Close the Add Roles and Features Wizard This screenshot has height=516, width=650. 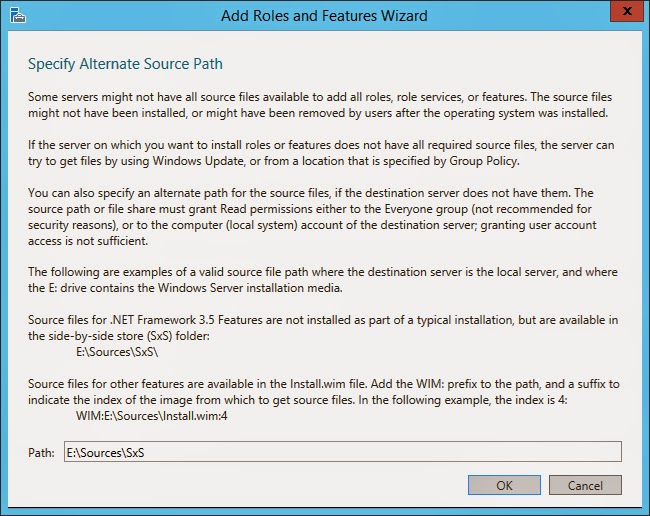coord(625,15)
